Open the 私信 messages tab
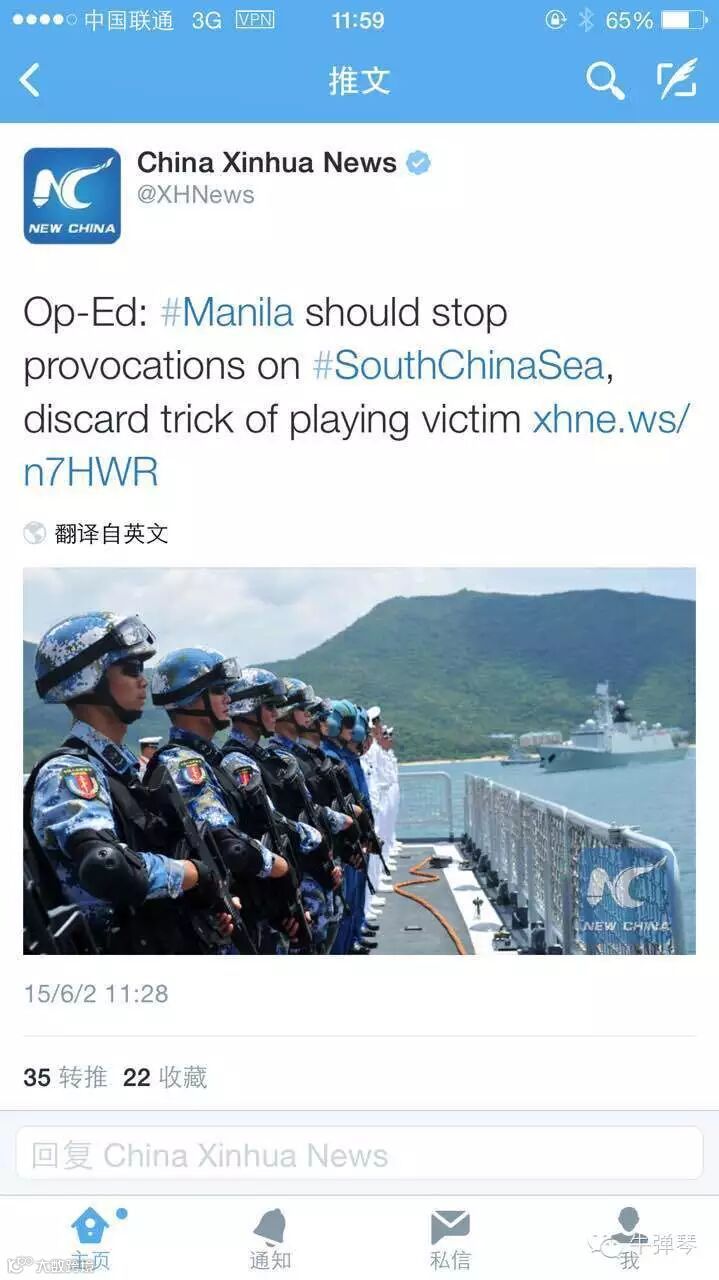The image size is (719, 1280). point(450,1239)
